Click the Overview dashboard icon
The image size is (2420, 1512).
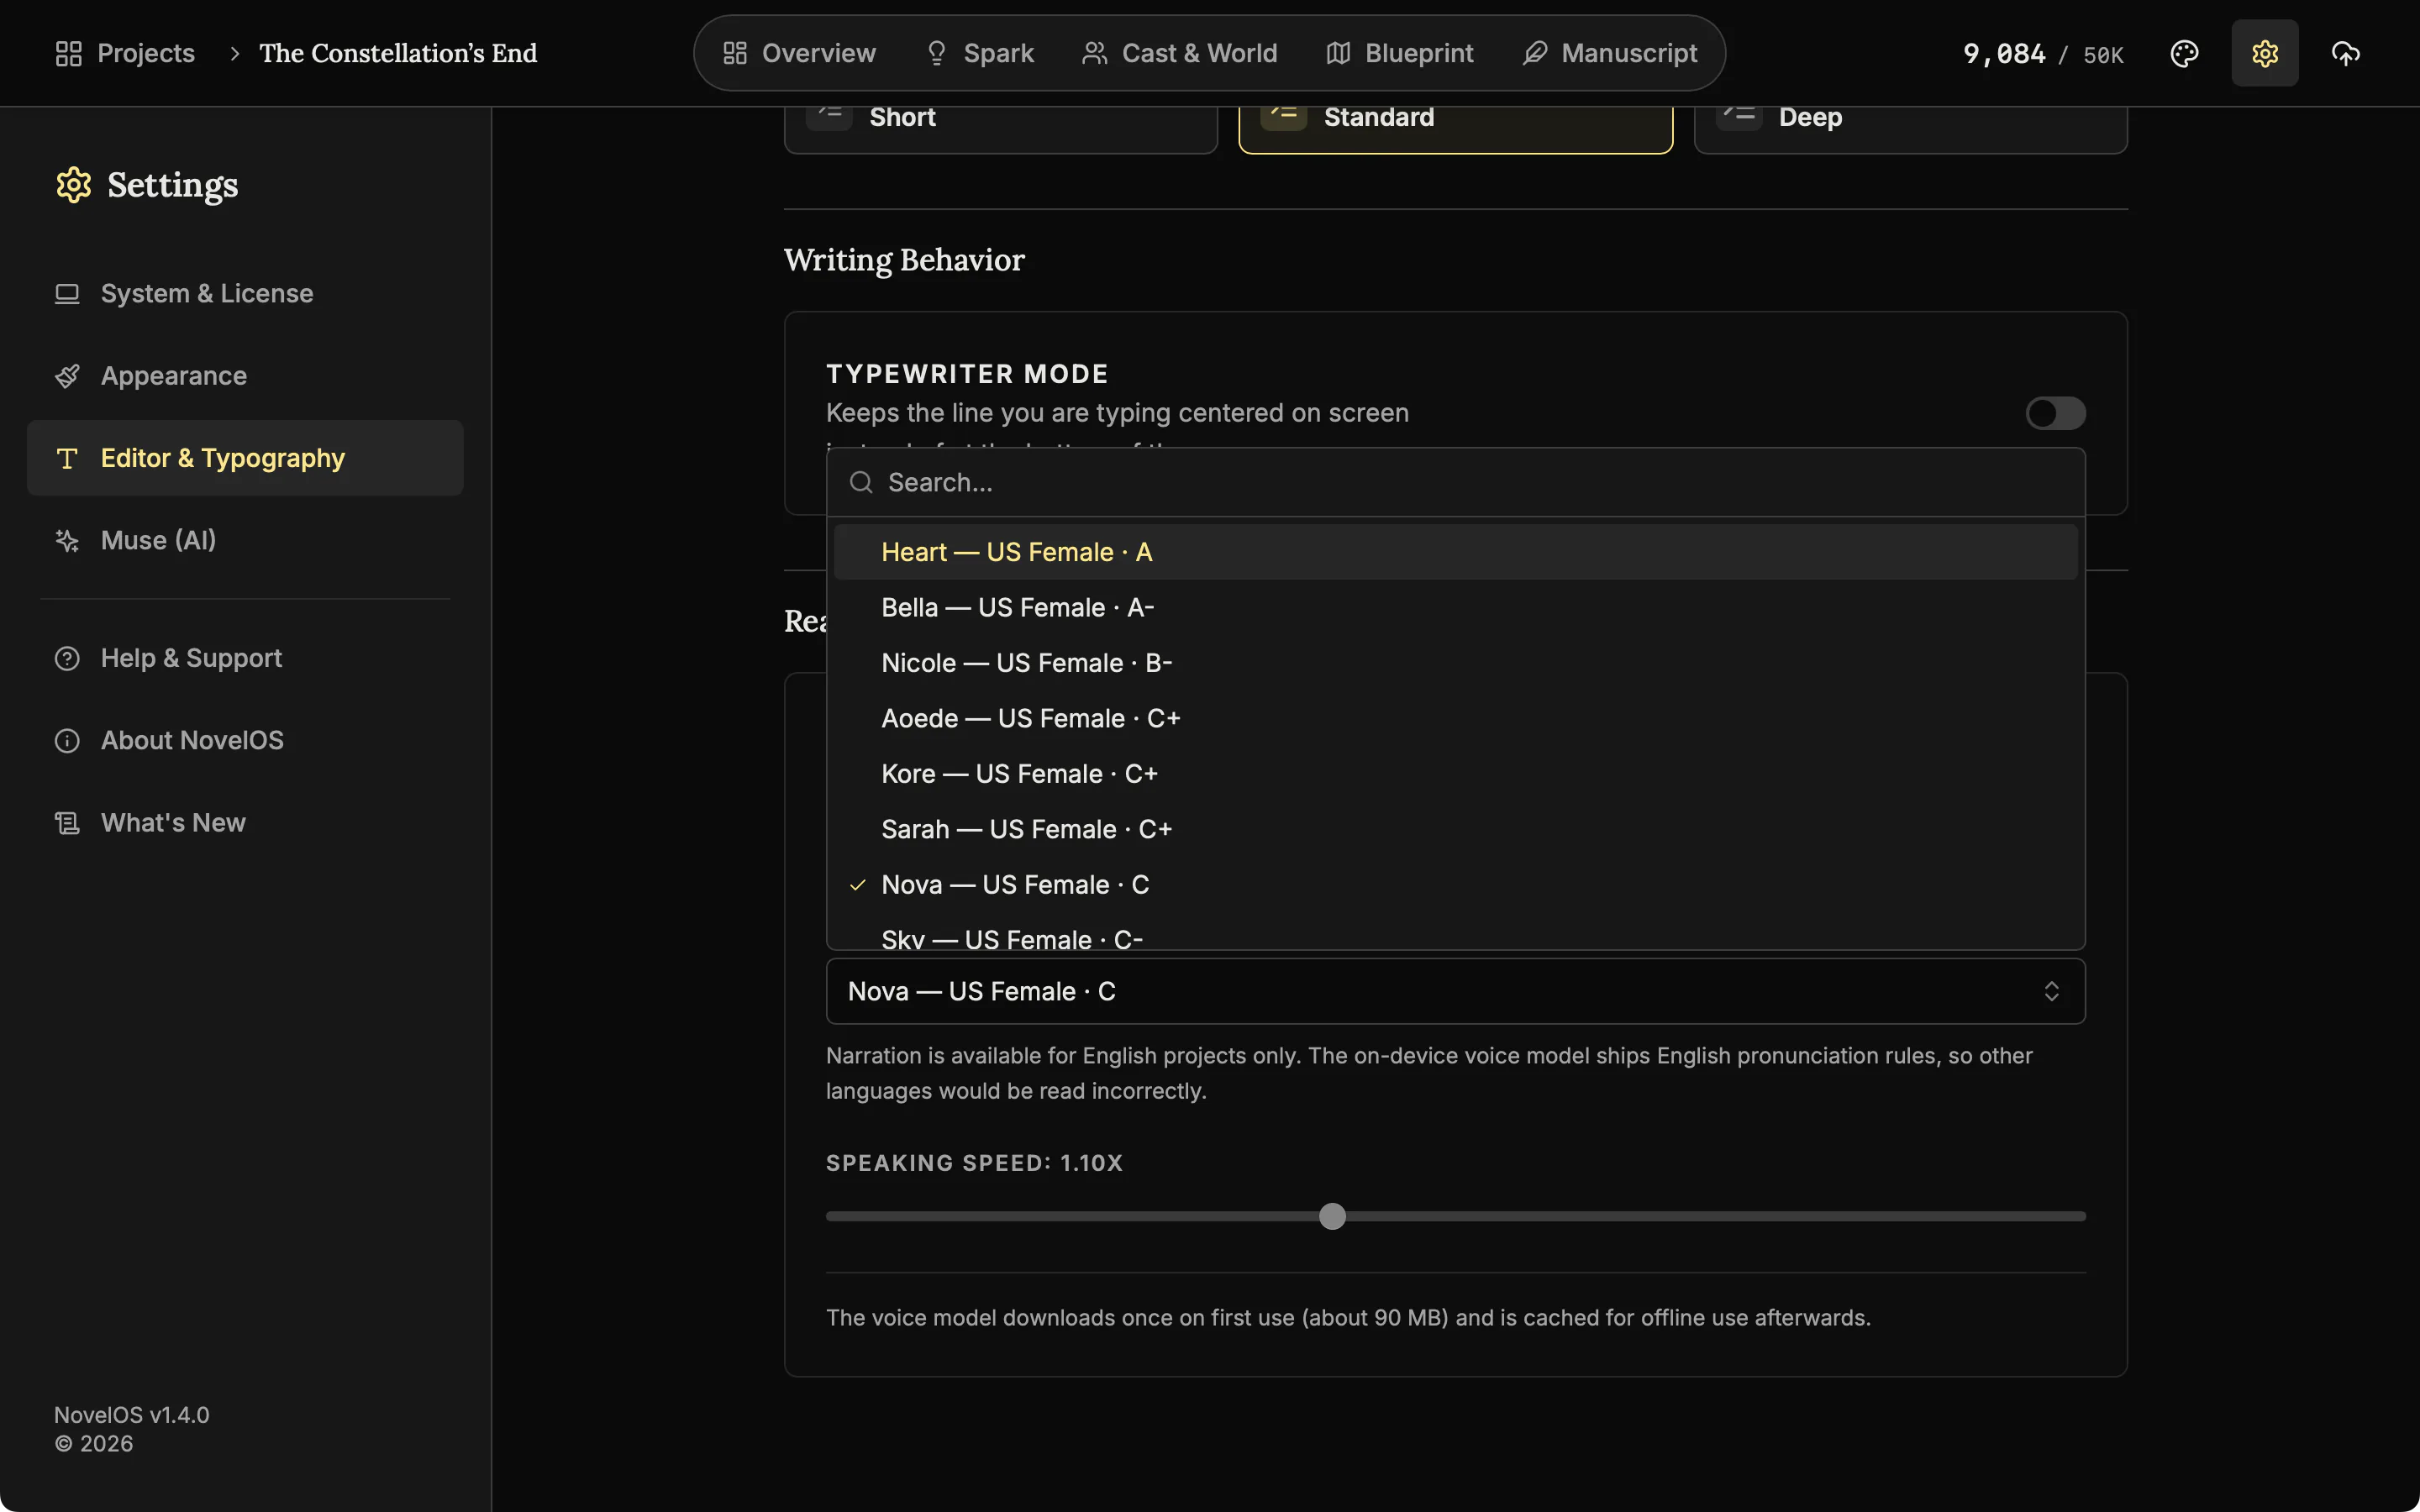pos(735,53)
